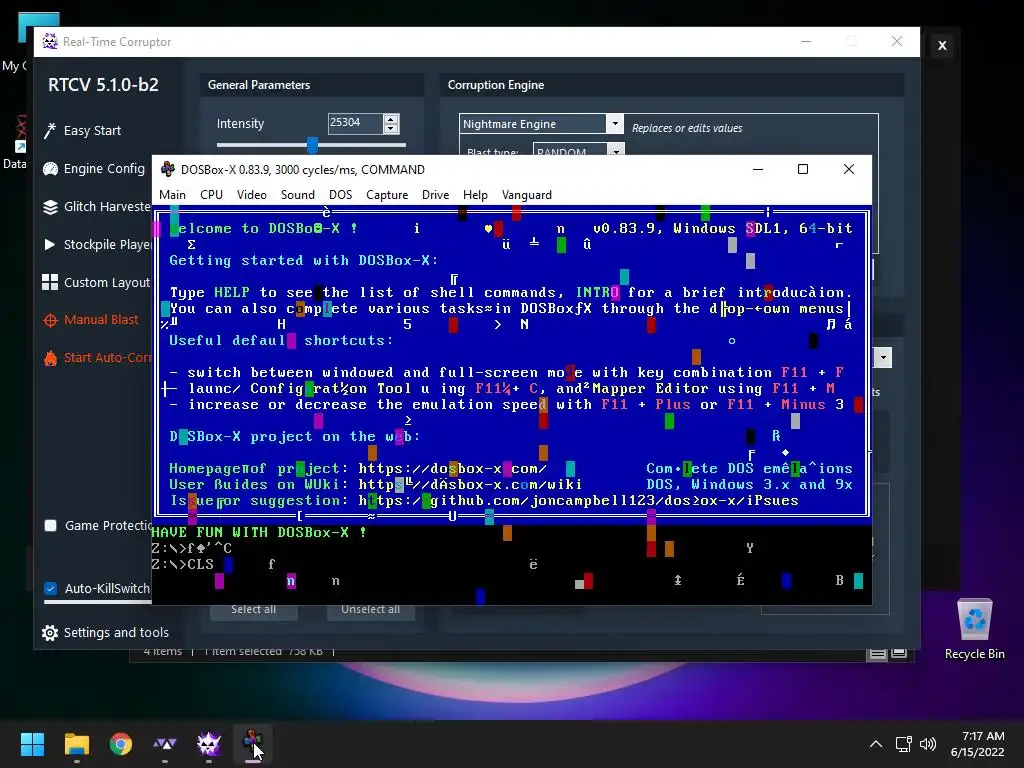This screenshot has width=1024, height=768.
Task: Click the DOSBox-X title bar icon
Action: coord(168,169)
